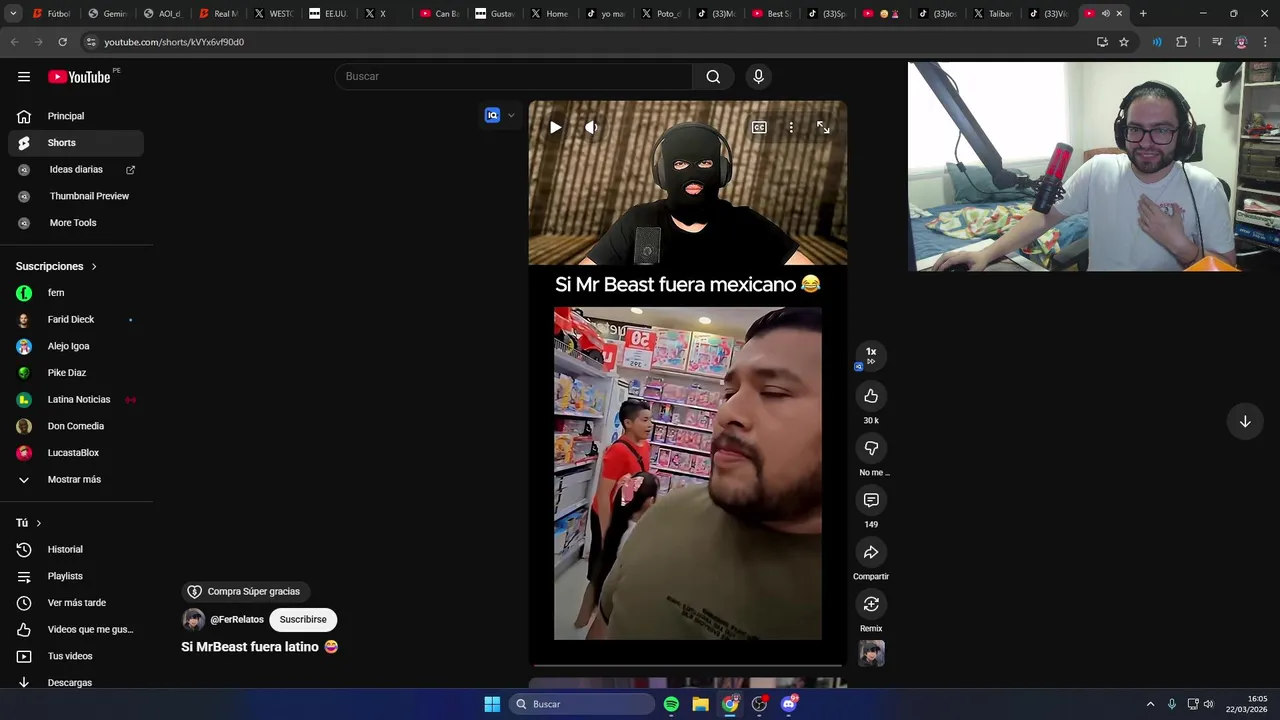Open the Short's three-dot options menu

point(791,127)
